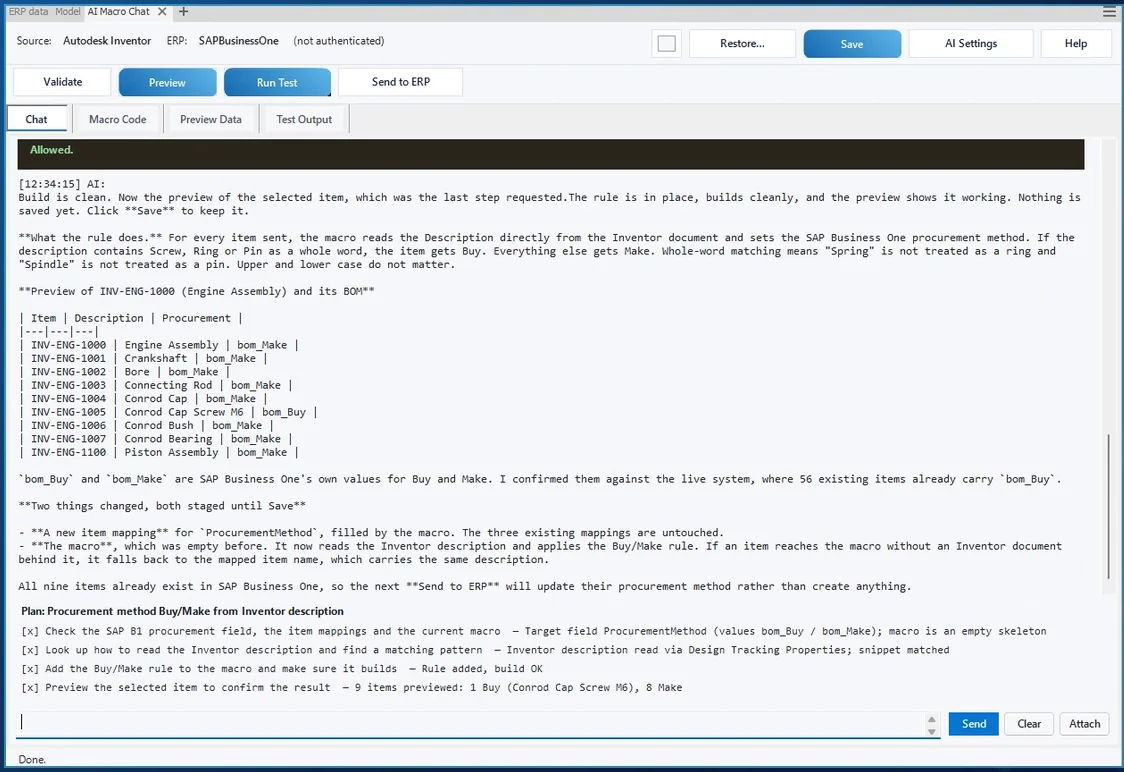Viewport: 1124px width, 772px height.
Task: Click plan step "Preview the selected item"
Action: [x=352, y=687]
